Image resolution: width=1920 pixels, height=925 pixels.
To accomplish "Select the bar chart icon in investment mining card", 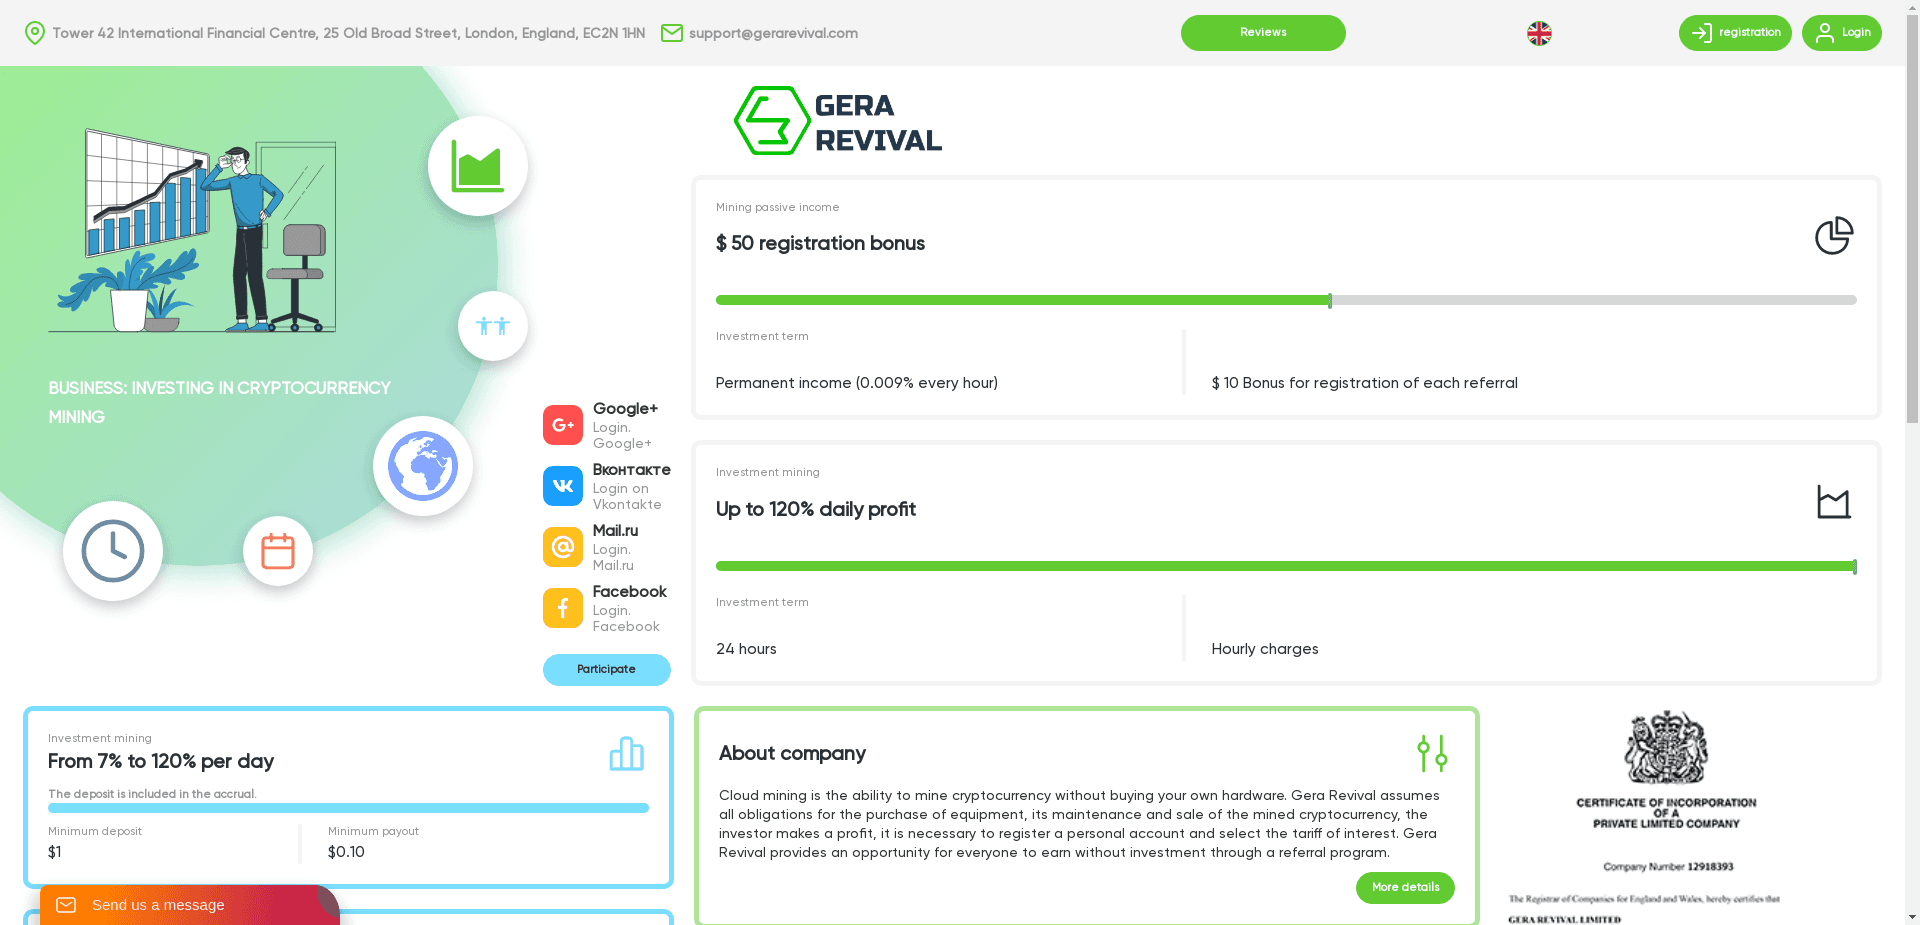I will (626, 754).
